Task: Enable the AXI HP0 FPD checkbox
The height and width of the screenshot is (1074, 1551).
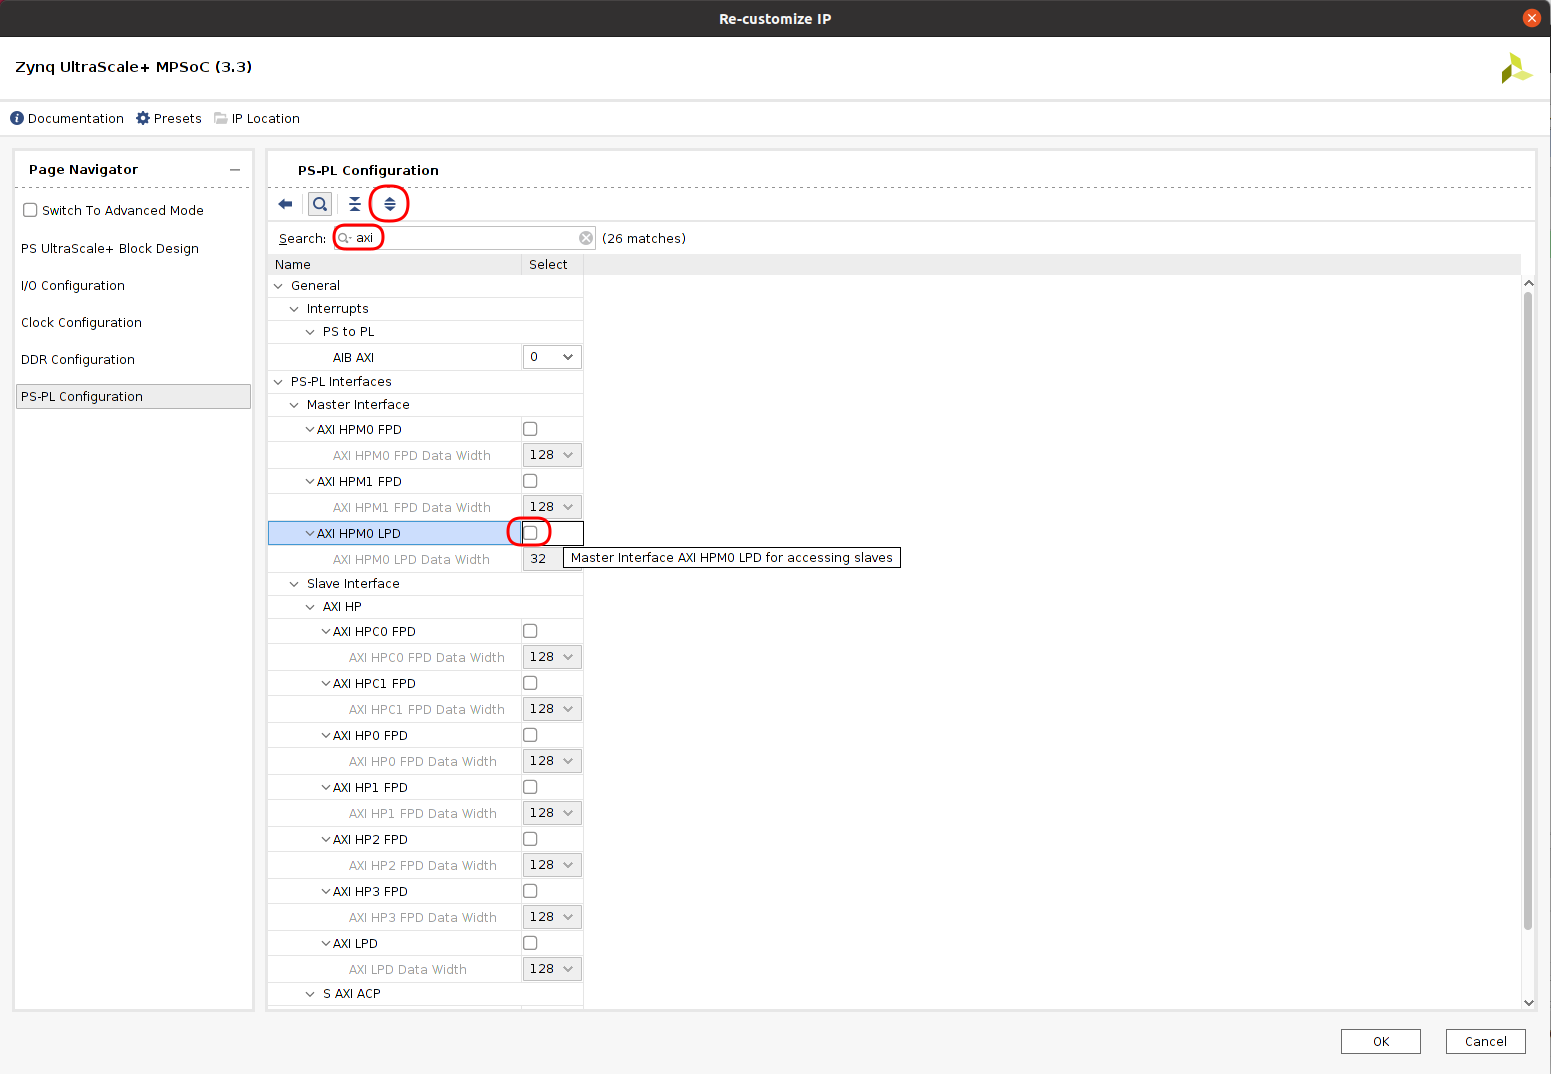Action: coord(530,735)
